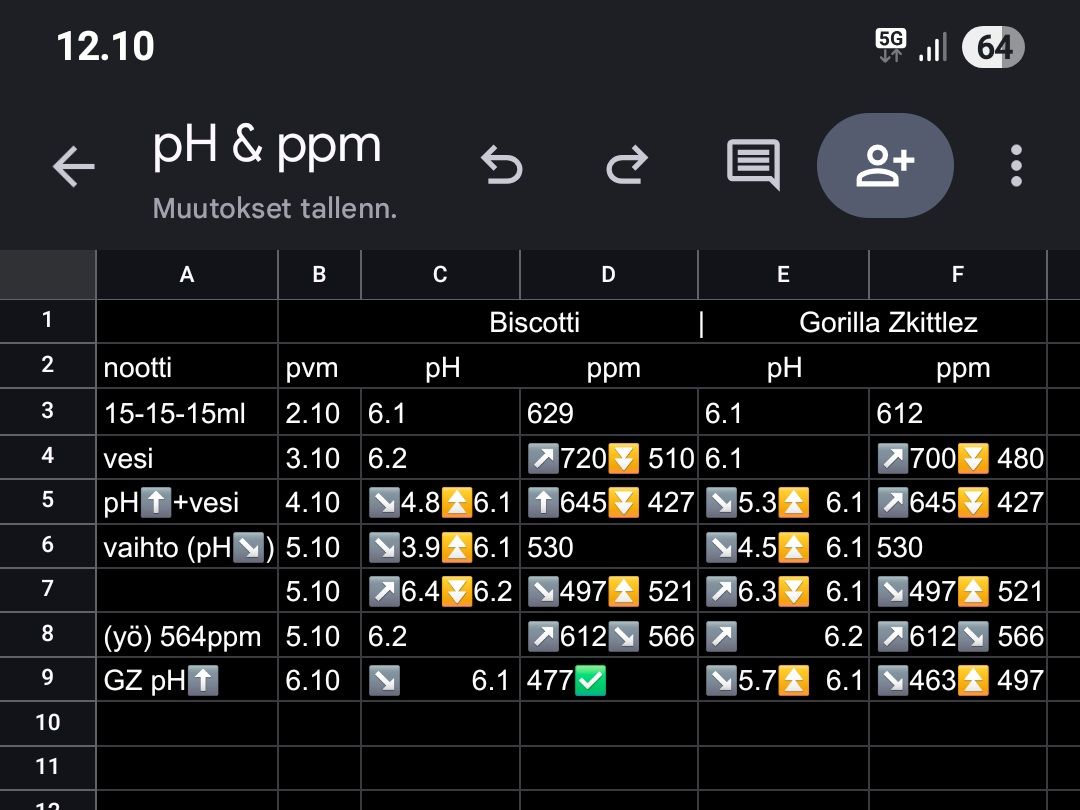Select the cell containing 612 in row 3
Image resolution: width=1080 pixels, height=810 pixels.
pyautogui.click(x=957, y=413)
